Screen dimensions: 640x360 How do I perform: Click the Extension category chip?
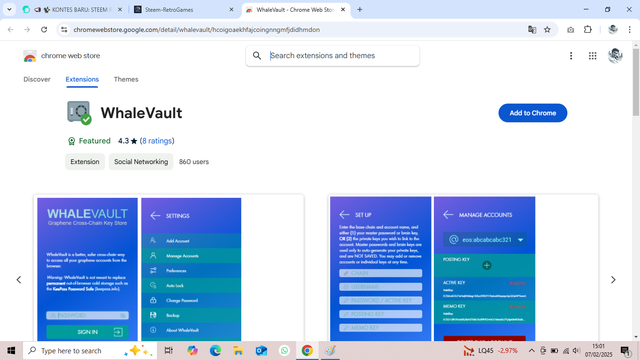(x=85, y=162)
